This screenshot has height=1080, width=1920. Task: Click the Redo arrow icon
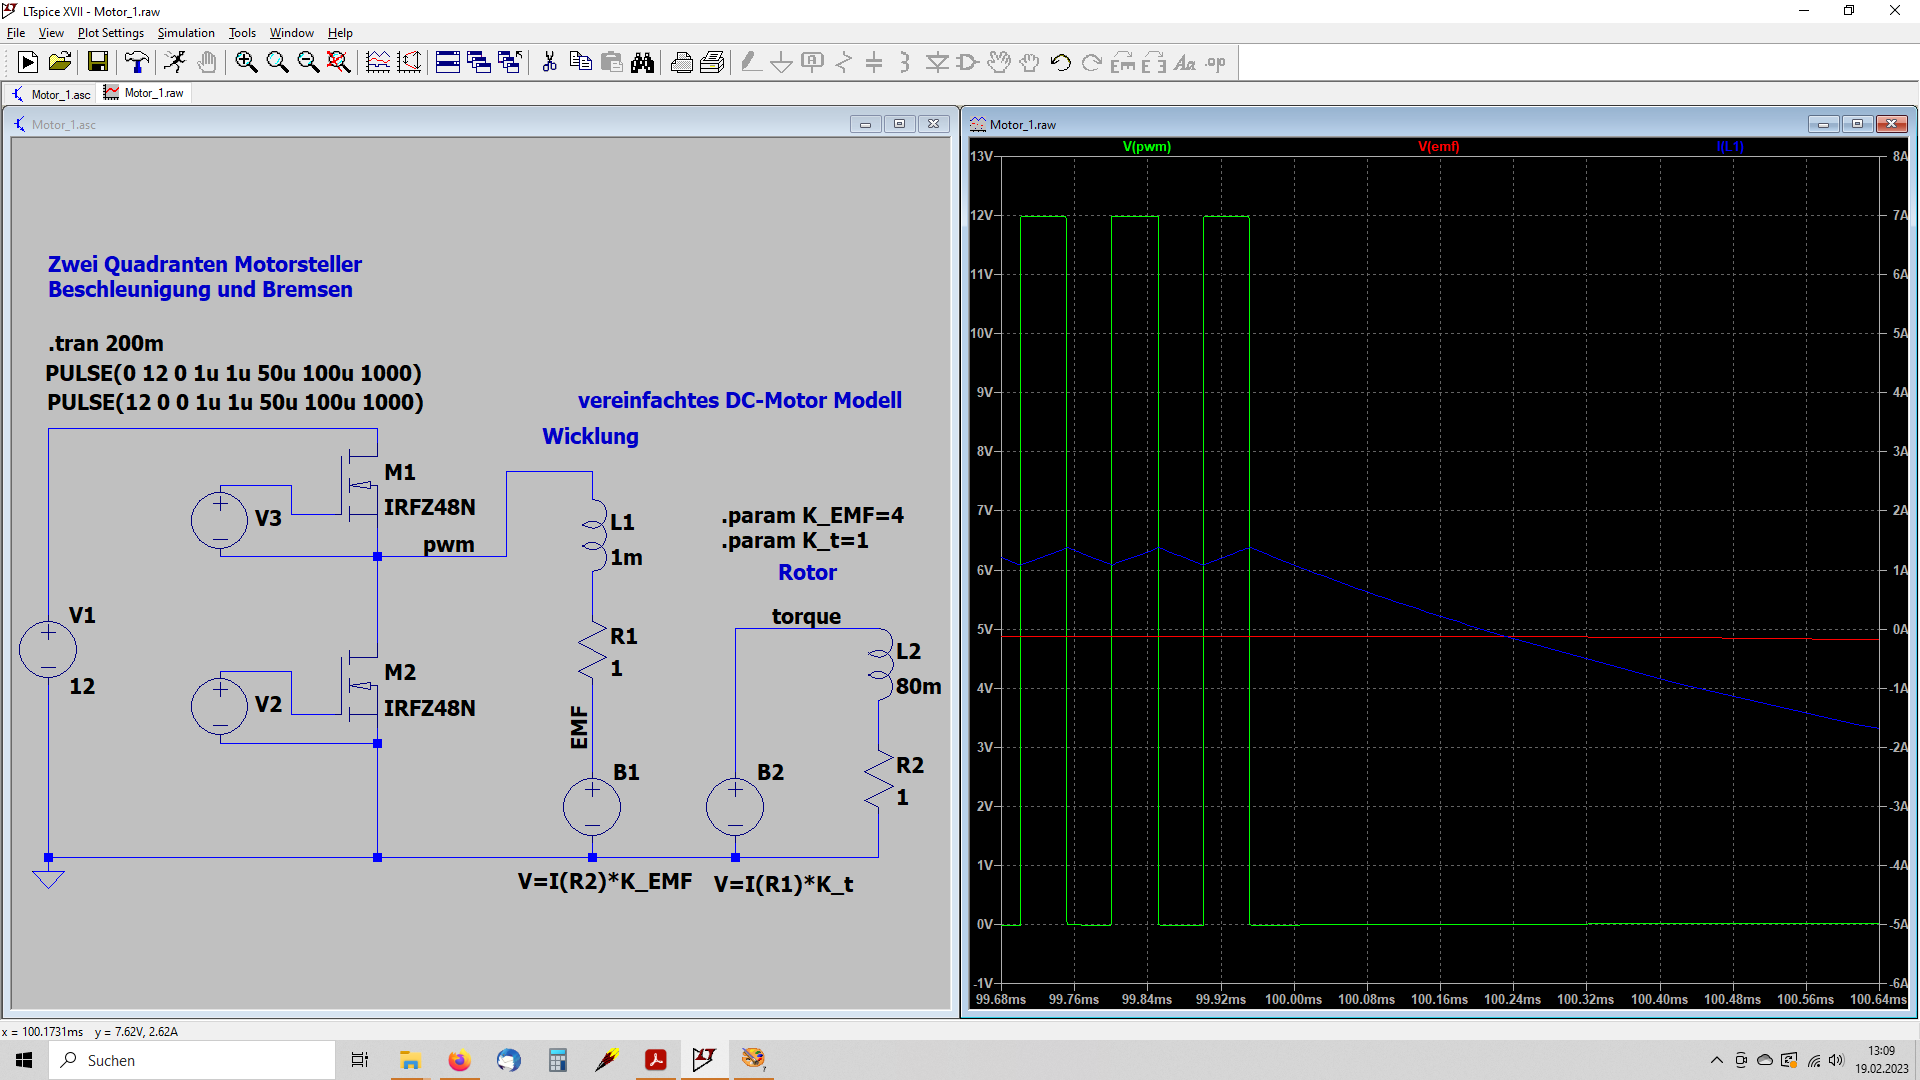tap(1092, 63)
